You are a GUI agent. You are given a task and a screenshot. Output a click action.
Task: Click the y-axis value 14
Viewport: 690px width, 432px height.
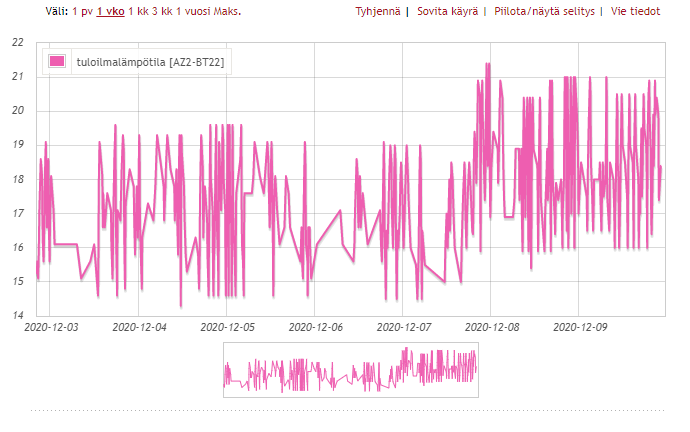pos(18,315)
